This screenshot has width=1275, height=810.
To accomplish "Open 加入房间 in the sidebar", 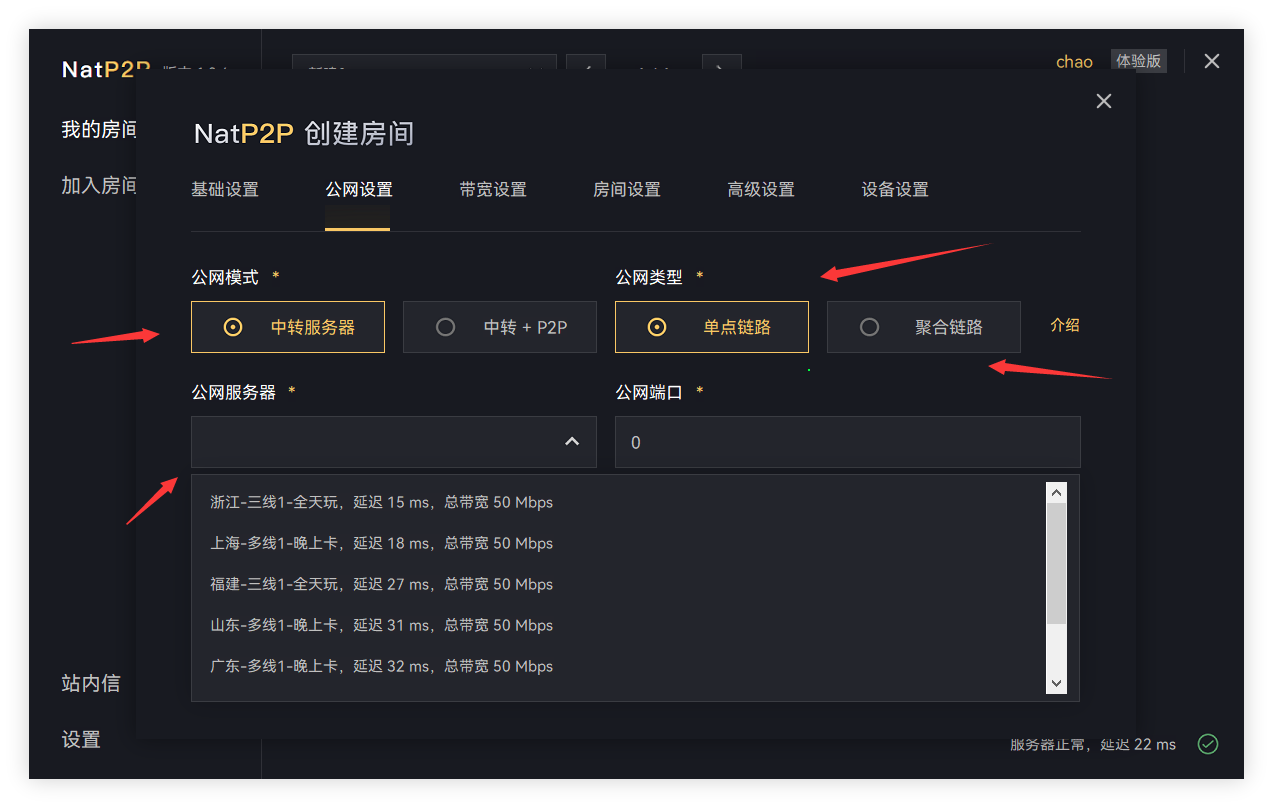I will [x=99, y=185].
